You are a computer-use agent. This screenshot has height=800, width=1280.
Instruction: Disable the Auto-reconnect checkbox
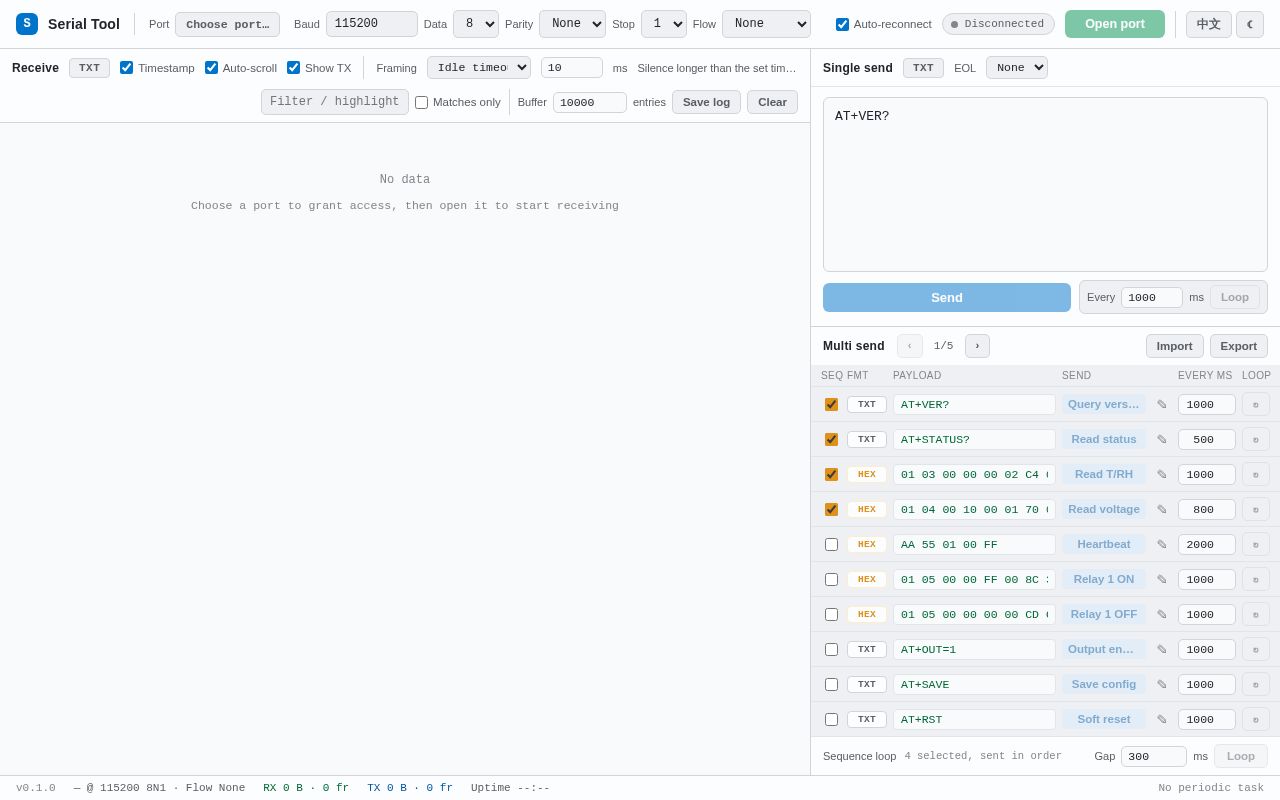[x=842, y=24]
